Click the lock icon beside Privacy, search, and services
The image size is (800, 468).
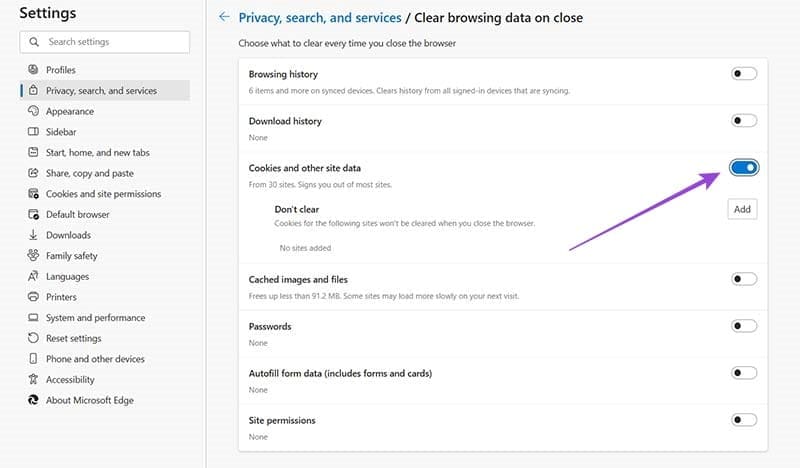[33, 90]
